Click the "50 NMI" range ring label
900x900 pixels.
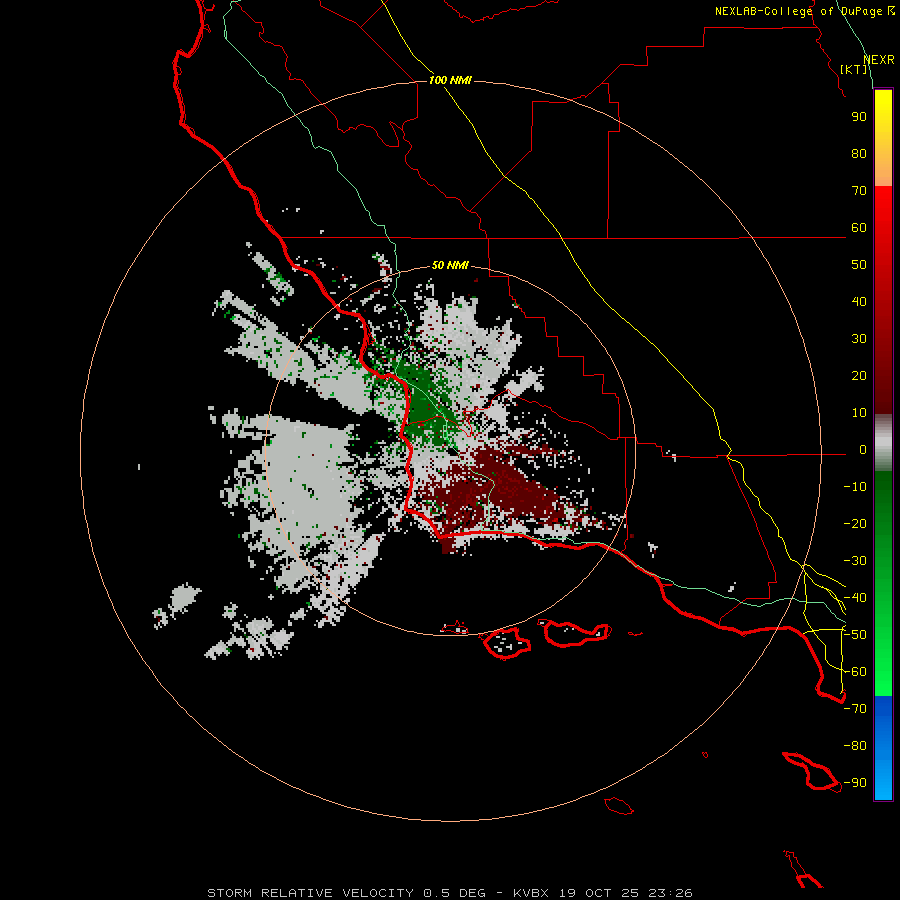point(450,265)
